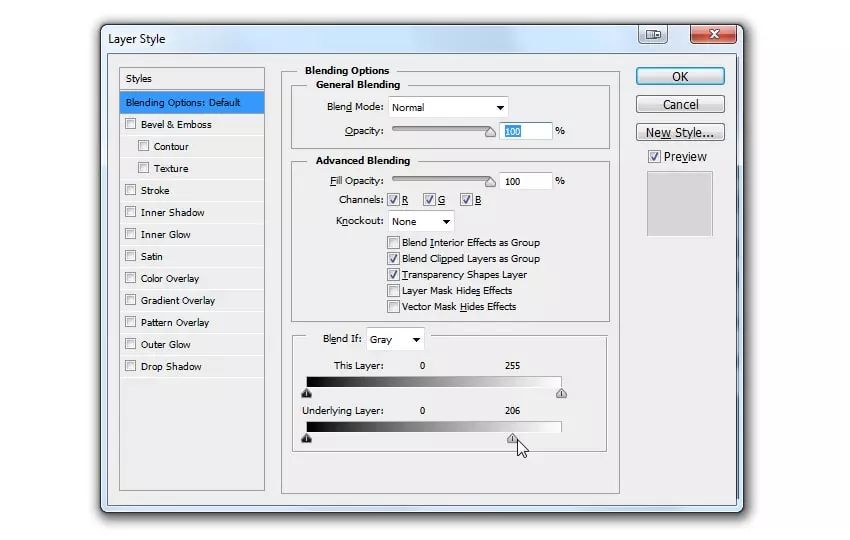Screen dimensions: 850x540
Task: Click the Underlying Layer white handle at 206
Action: (512, 438)
